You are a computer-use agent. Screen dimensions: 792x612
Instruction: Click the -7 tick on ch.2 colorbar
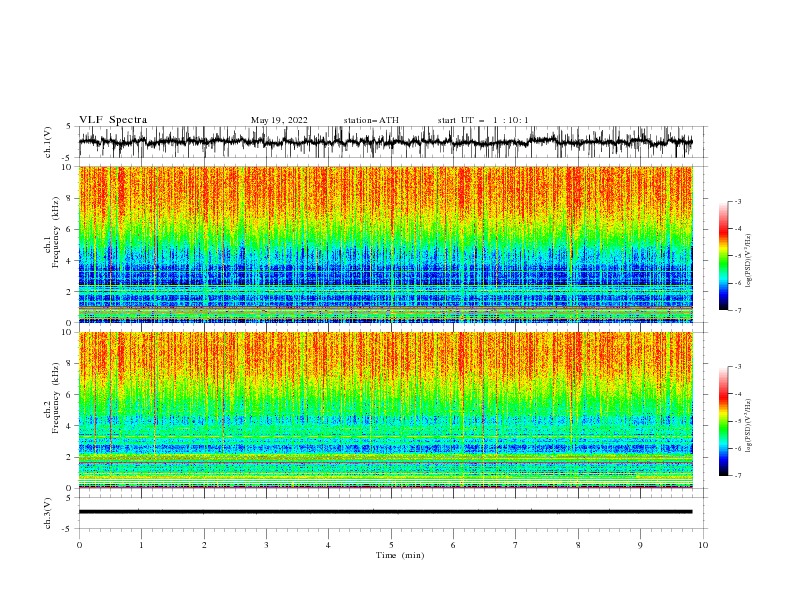click(737, 475)
